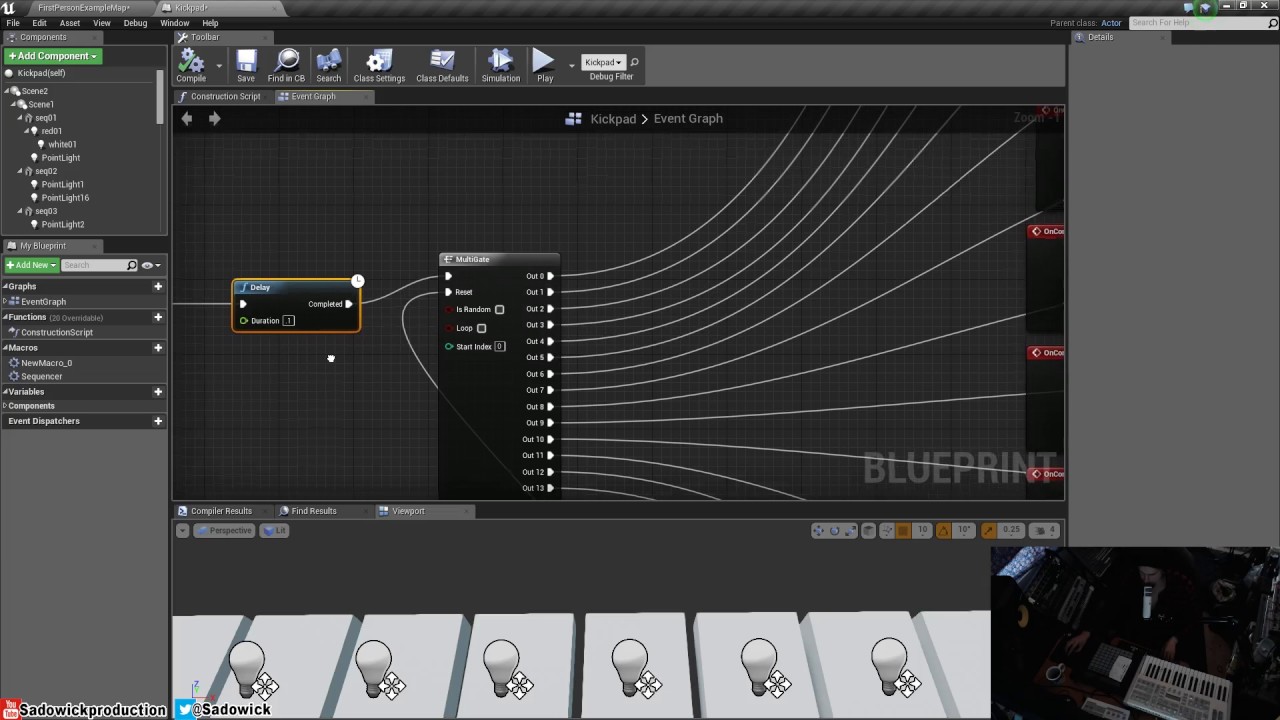Add a function with the Functions plus

click(x=157, y=317)
